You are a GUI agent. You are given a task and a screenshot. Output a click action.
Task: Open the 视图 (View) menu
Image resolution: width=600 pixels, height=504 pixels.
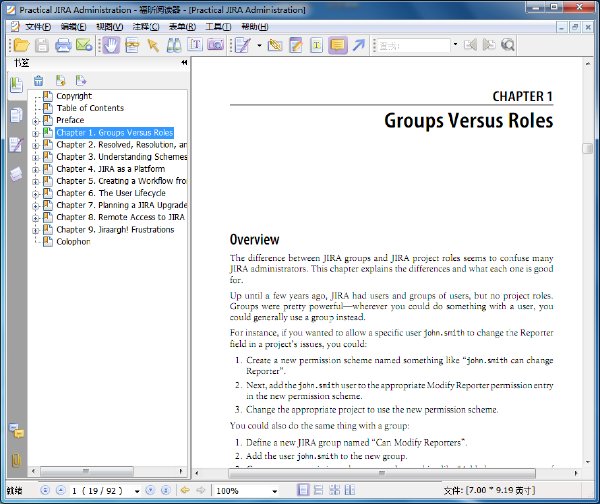coord(109,27)
